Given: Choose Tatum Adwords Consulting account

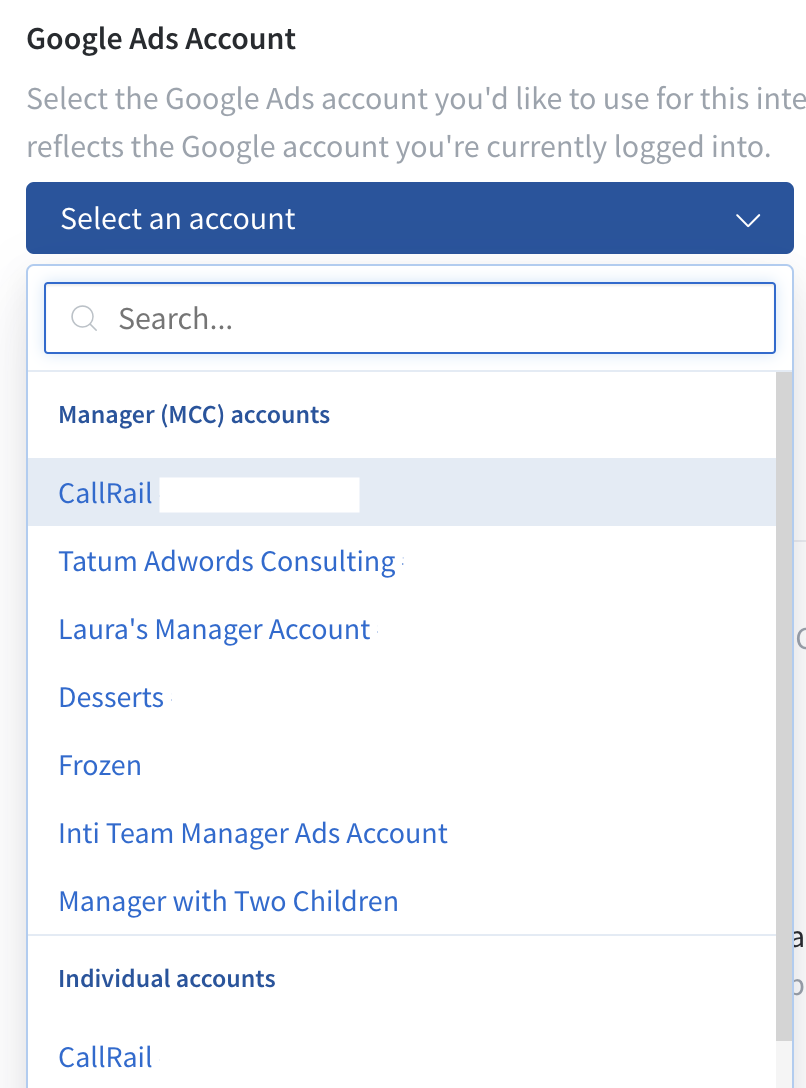Looking at the screenshot, I should pyautogui.click(x=402, y=561).
